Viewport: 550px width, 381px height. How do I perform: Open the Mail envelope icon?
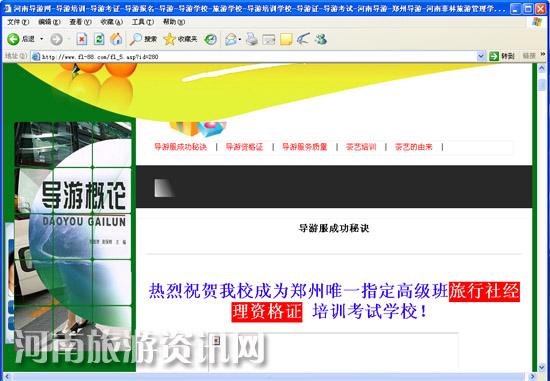pos(230,39)
